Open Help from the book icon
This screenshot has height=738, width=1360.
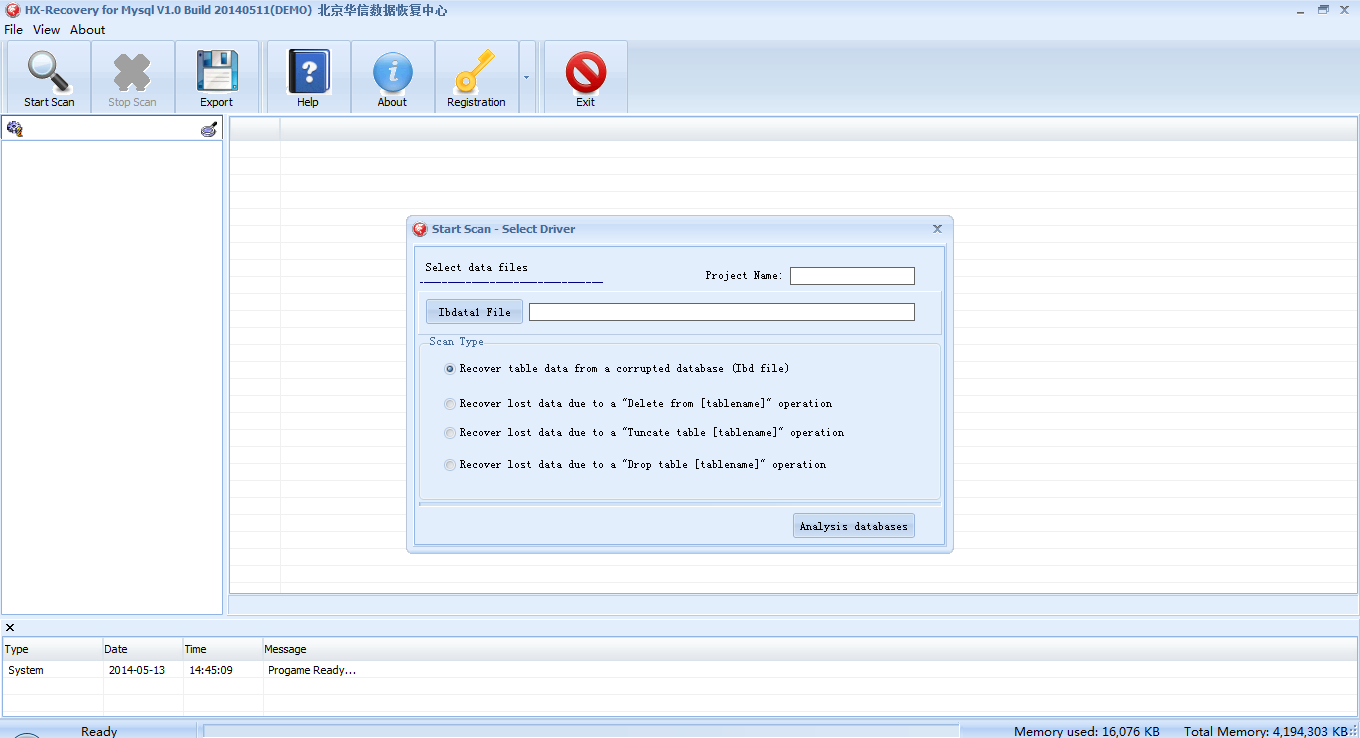(x=308, y=72)
